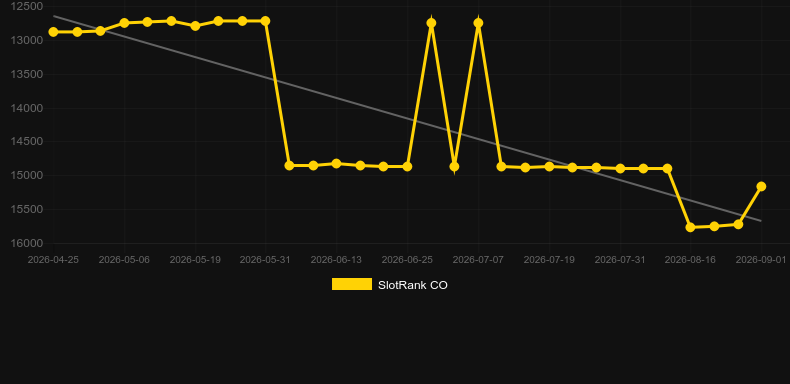Select the final data point at 2026-09-01

click(x=761, y=186)
